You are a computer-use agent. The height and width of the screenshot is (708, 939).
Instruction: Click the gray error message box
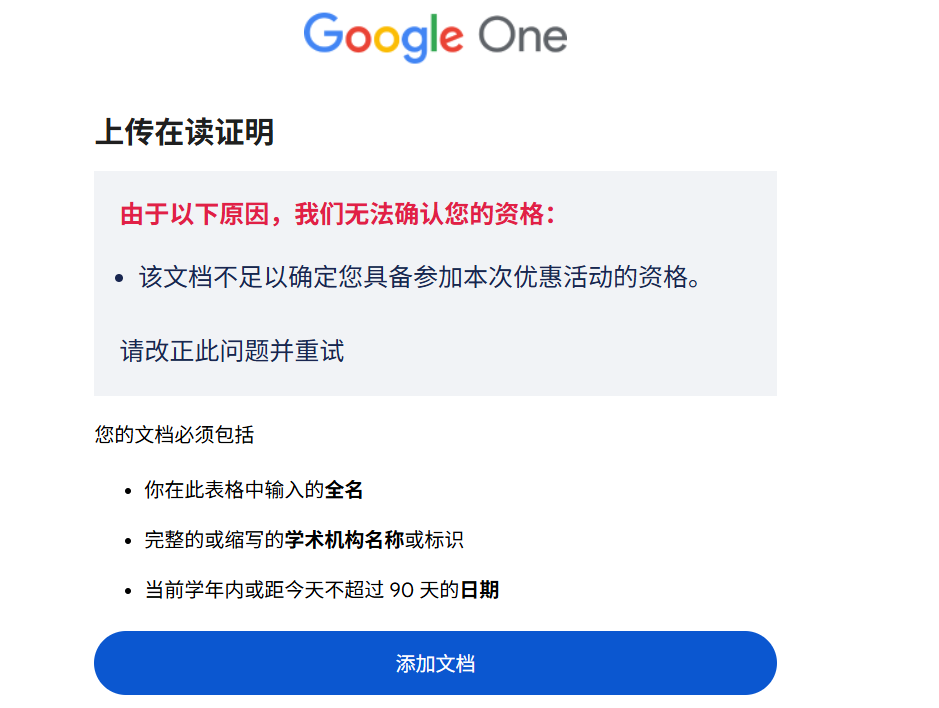pyautogui.click(x=435, y=283)
